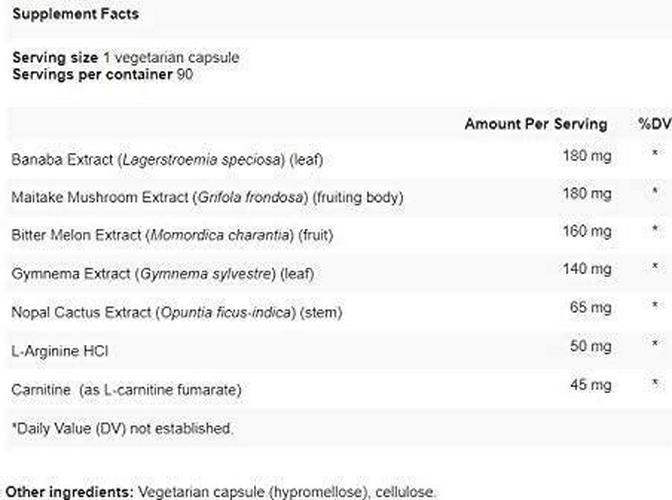
Task: Click the Servings per container line
Action: point(101,75)
